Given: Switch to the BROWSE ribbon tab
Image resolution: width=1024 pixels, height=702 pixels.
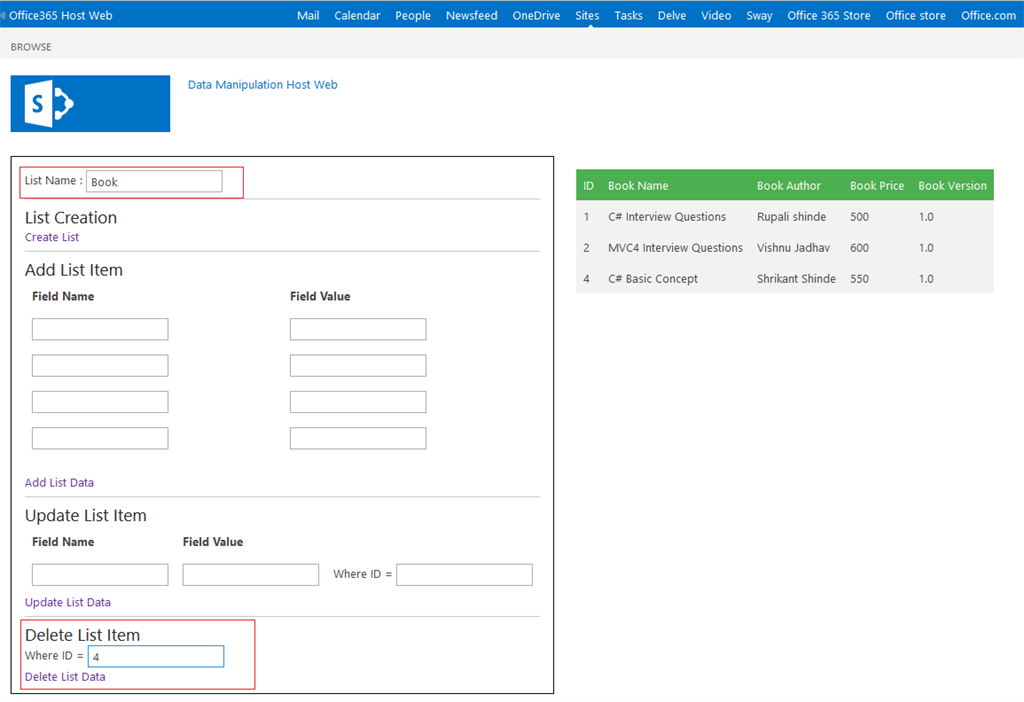Looking at the screenshot, I should 31,47.
